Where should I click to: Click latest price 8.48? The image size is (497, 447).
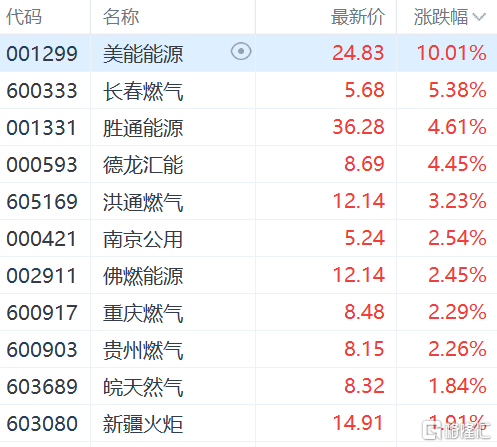point(364,312)
